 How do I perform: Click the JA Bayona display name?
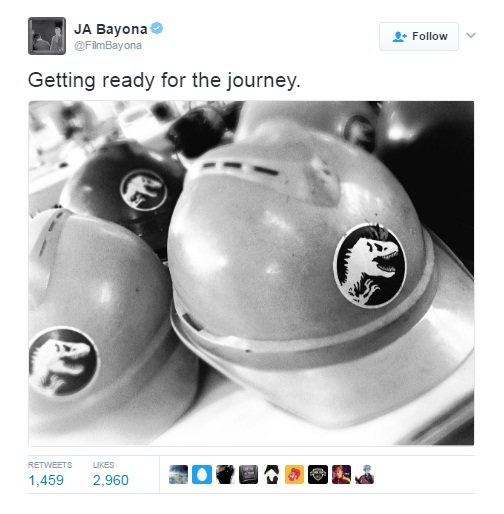[x=111, y=29]
